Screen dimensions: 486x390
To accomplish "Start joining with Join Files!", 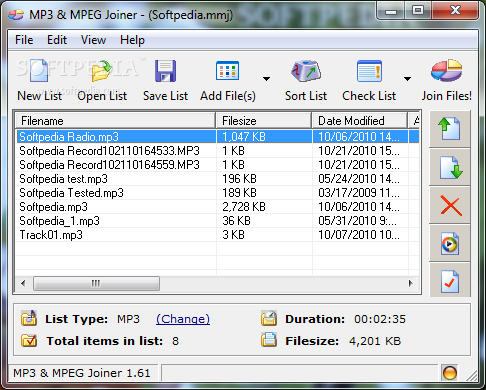I will click(x=446, y=81).
